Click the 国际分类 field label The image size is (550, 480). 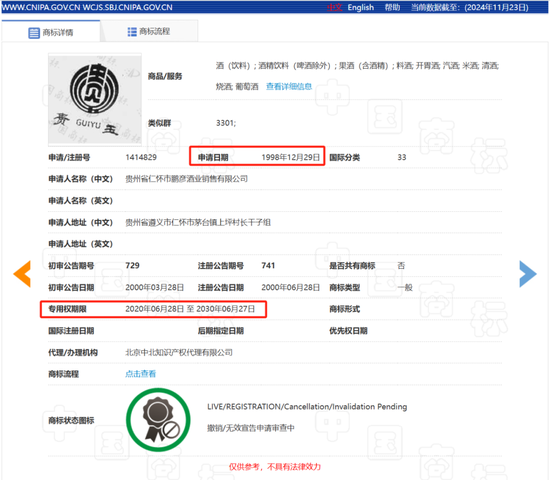pyautogui.click(x=344, y=157)
